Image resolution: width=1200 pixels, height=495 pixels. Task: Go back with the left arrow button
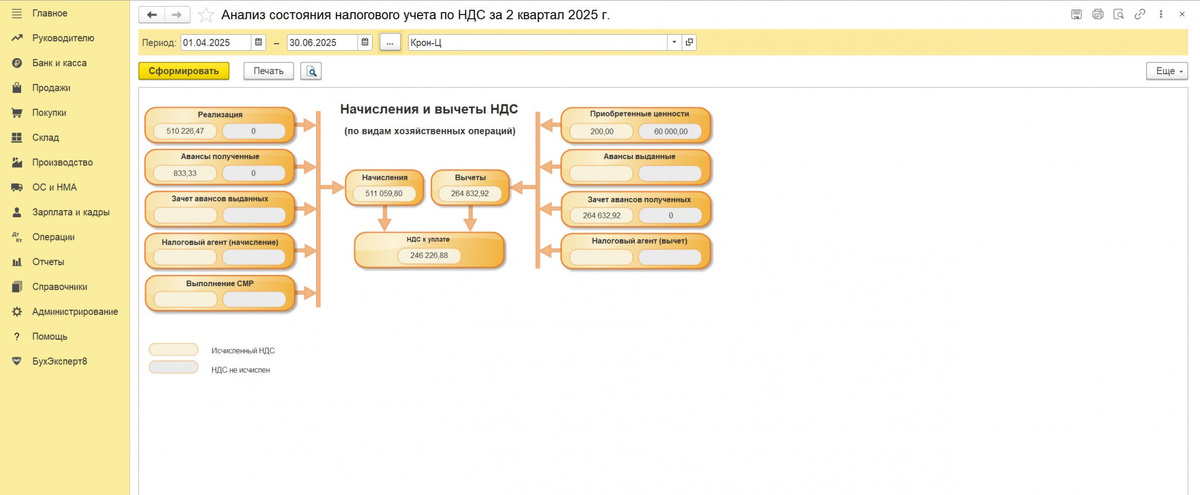point(152,15)
